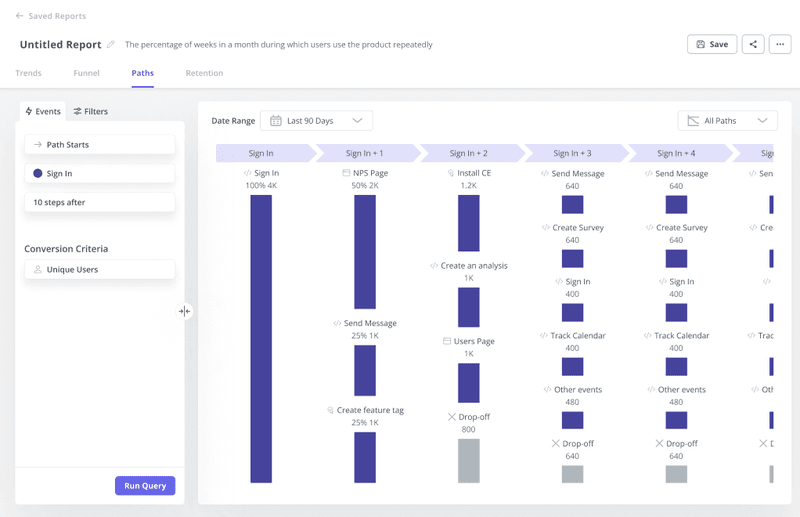Select the NPS Page bar in Sign In + 1
The image size is (800, 517).
[365, 251]
